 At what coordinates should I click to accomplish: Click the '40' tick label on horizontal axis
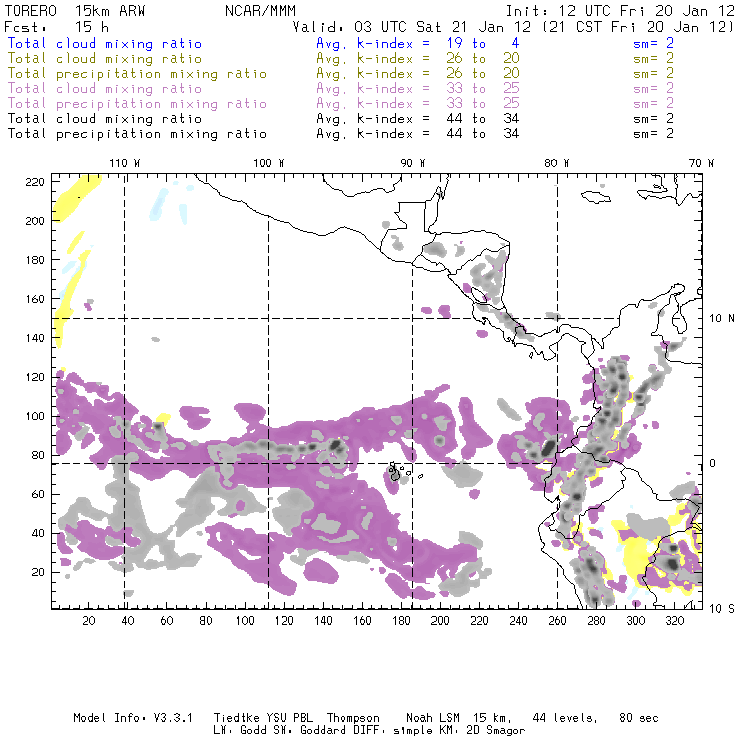coord(128,621)
